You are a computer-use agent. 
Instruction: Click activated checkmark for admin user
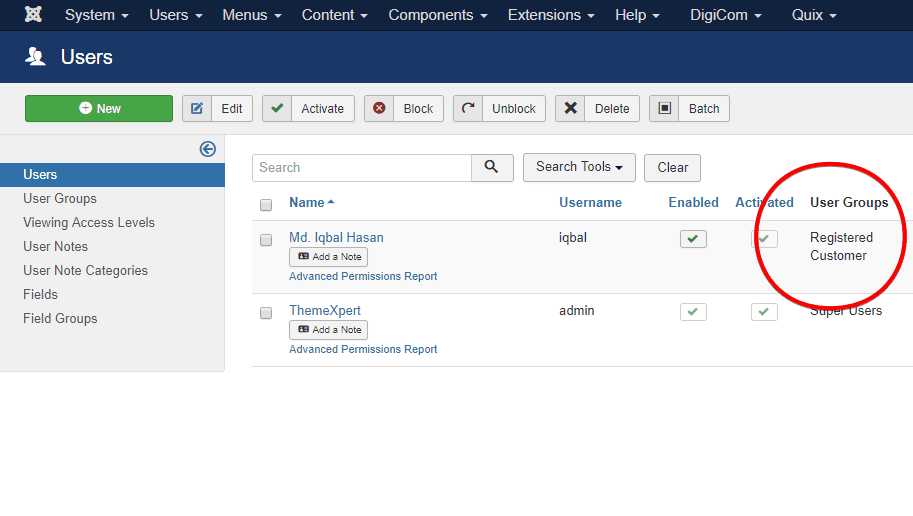click(764, 312)
